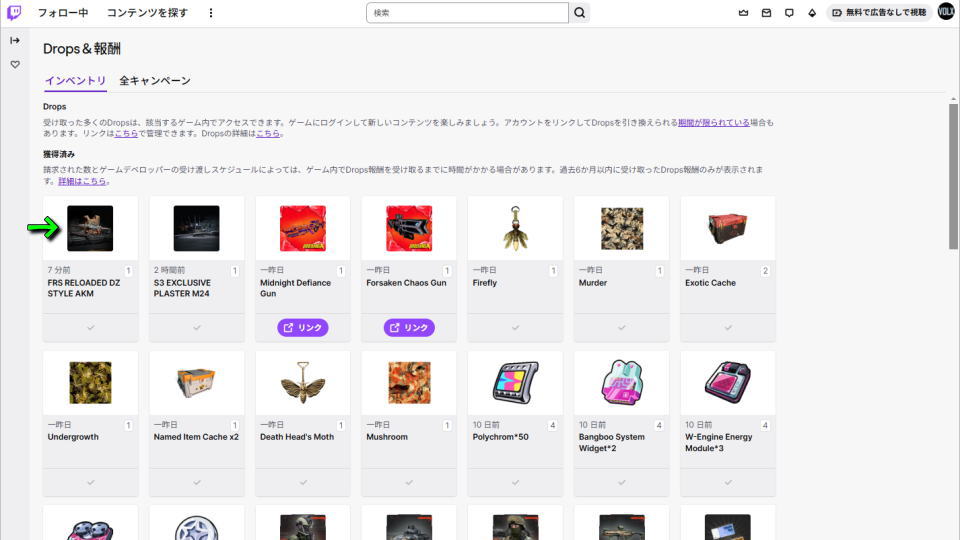The height and width of the screenshot is (540, 960).
Task: Select the W-Engine Energy Module*3 image
Action: [x=727, y=383]
